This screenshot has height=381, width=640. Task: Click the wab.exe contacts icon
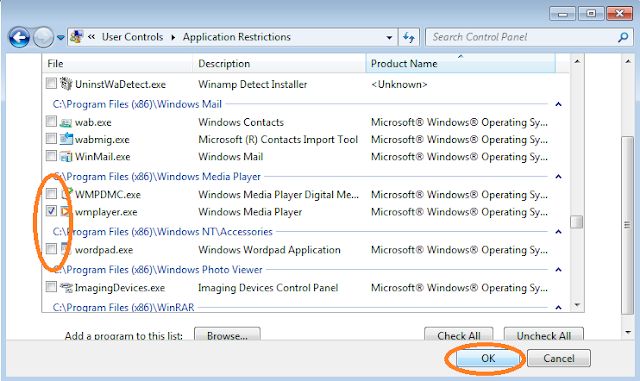(x=66, y=122)
